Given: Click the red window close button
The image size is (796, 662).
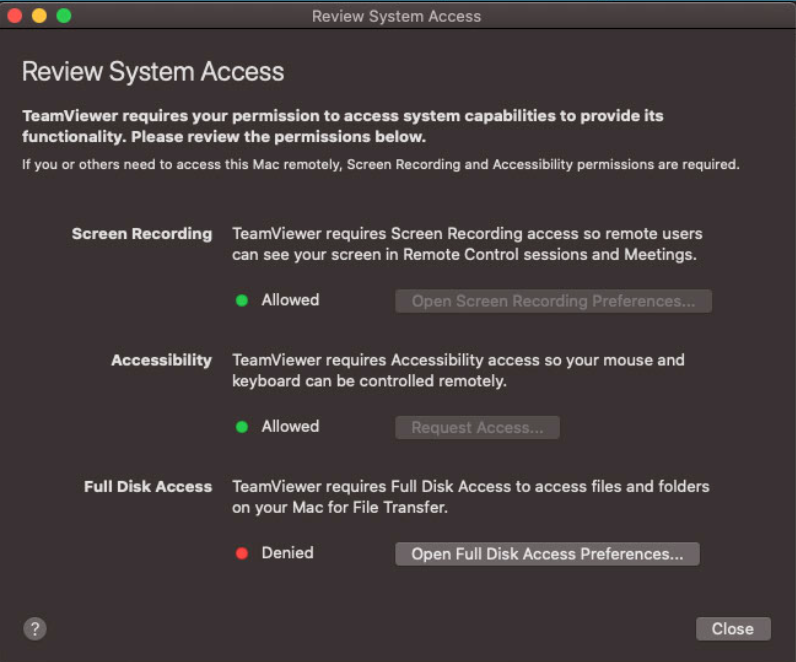Looking at the screenshot, I should (15, 16).
